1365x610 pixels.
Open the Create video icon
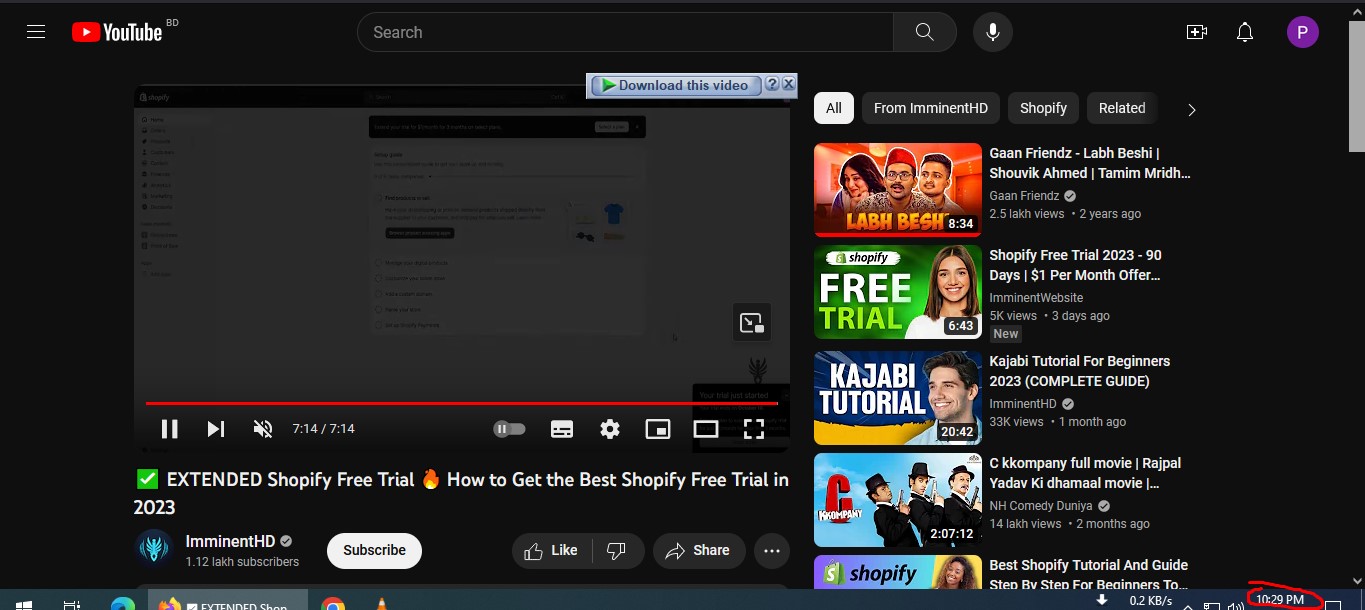(x=1197, y=32)
